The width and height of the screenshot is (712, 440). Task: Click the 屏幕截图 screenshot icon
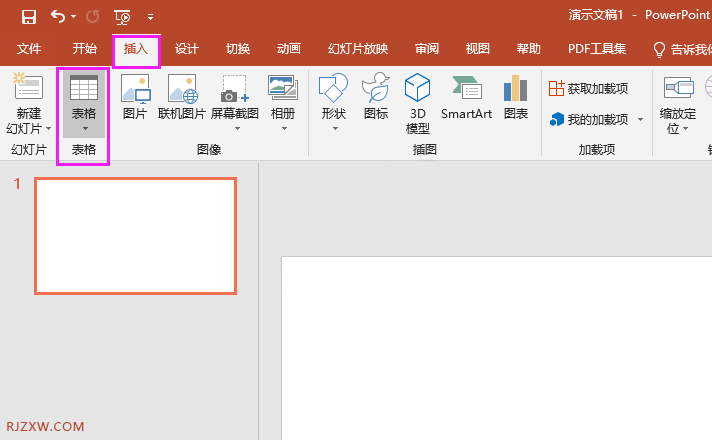235,89
